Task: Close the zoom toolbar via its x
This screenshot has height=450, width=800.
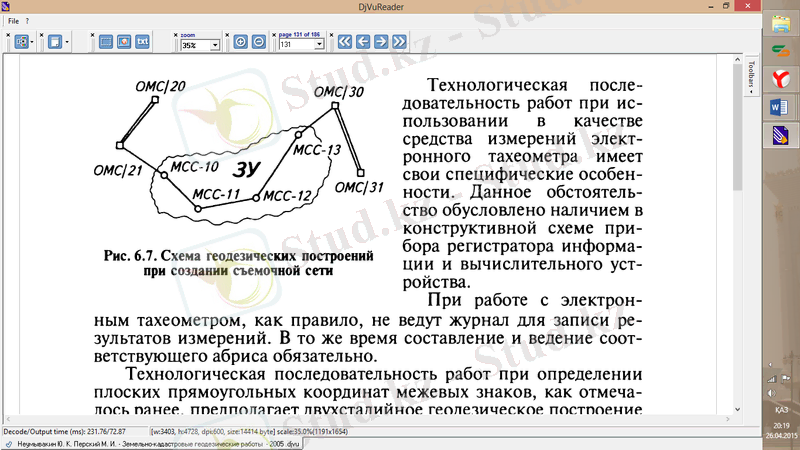Action: point(176,35)
